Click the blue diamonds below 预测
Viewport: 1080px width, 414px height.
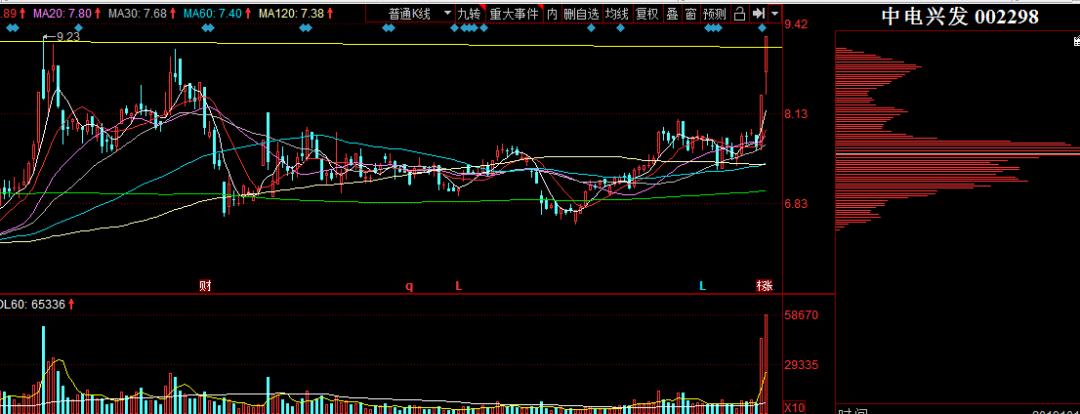point(714,28)
